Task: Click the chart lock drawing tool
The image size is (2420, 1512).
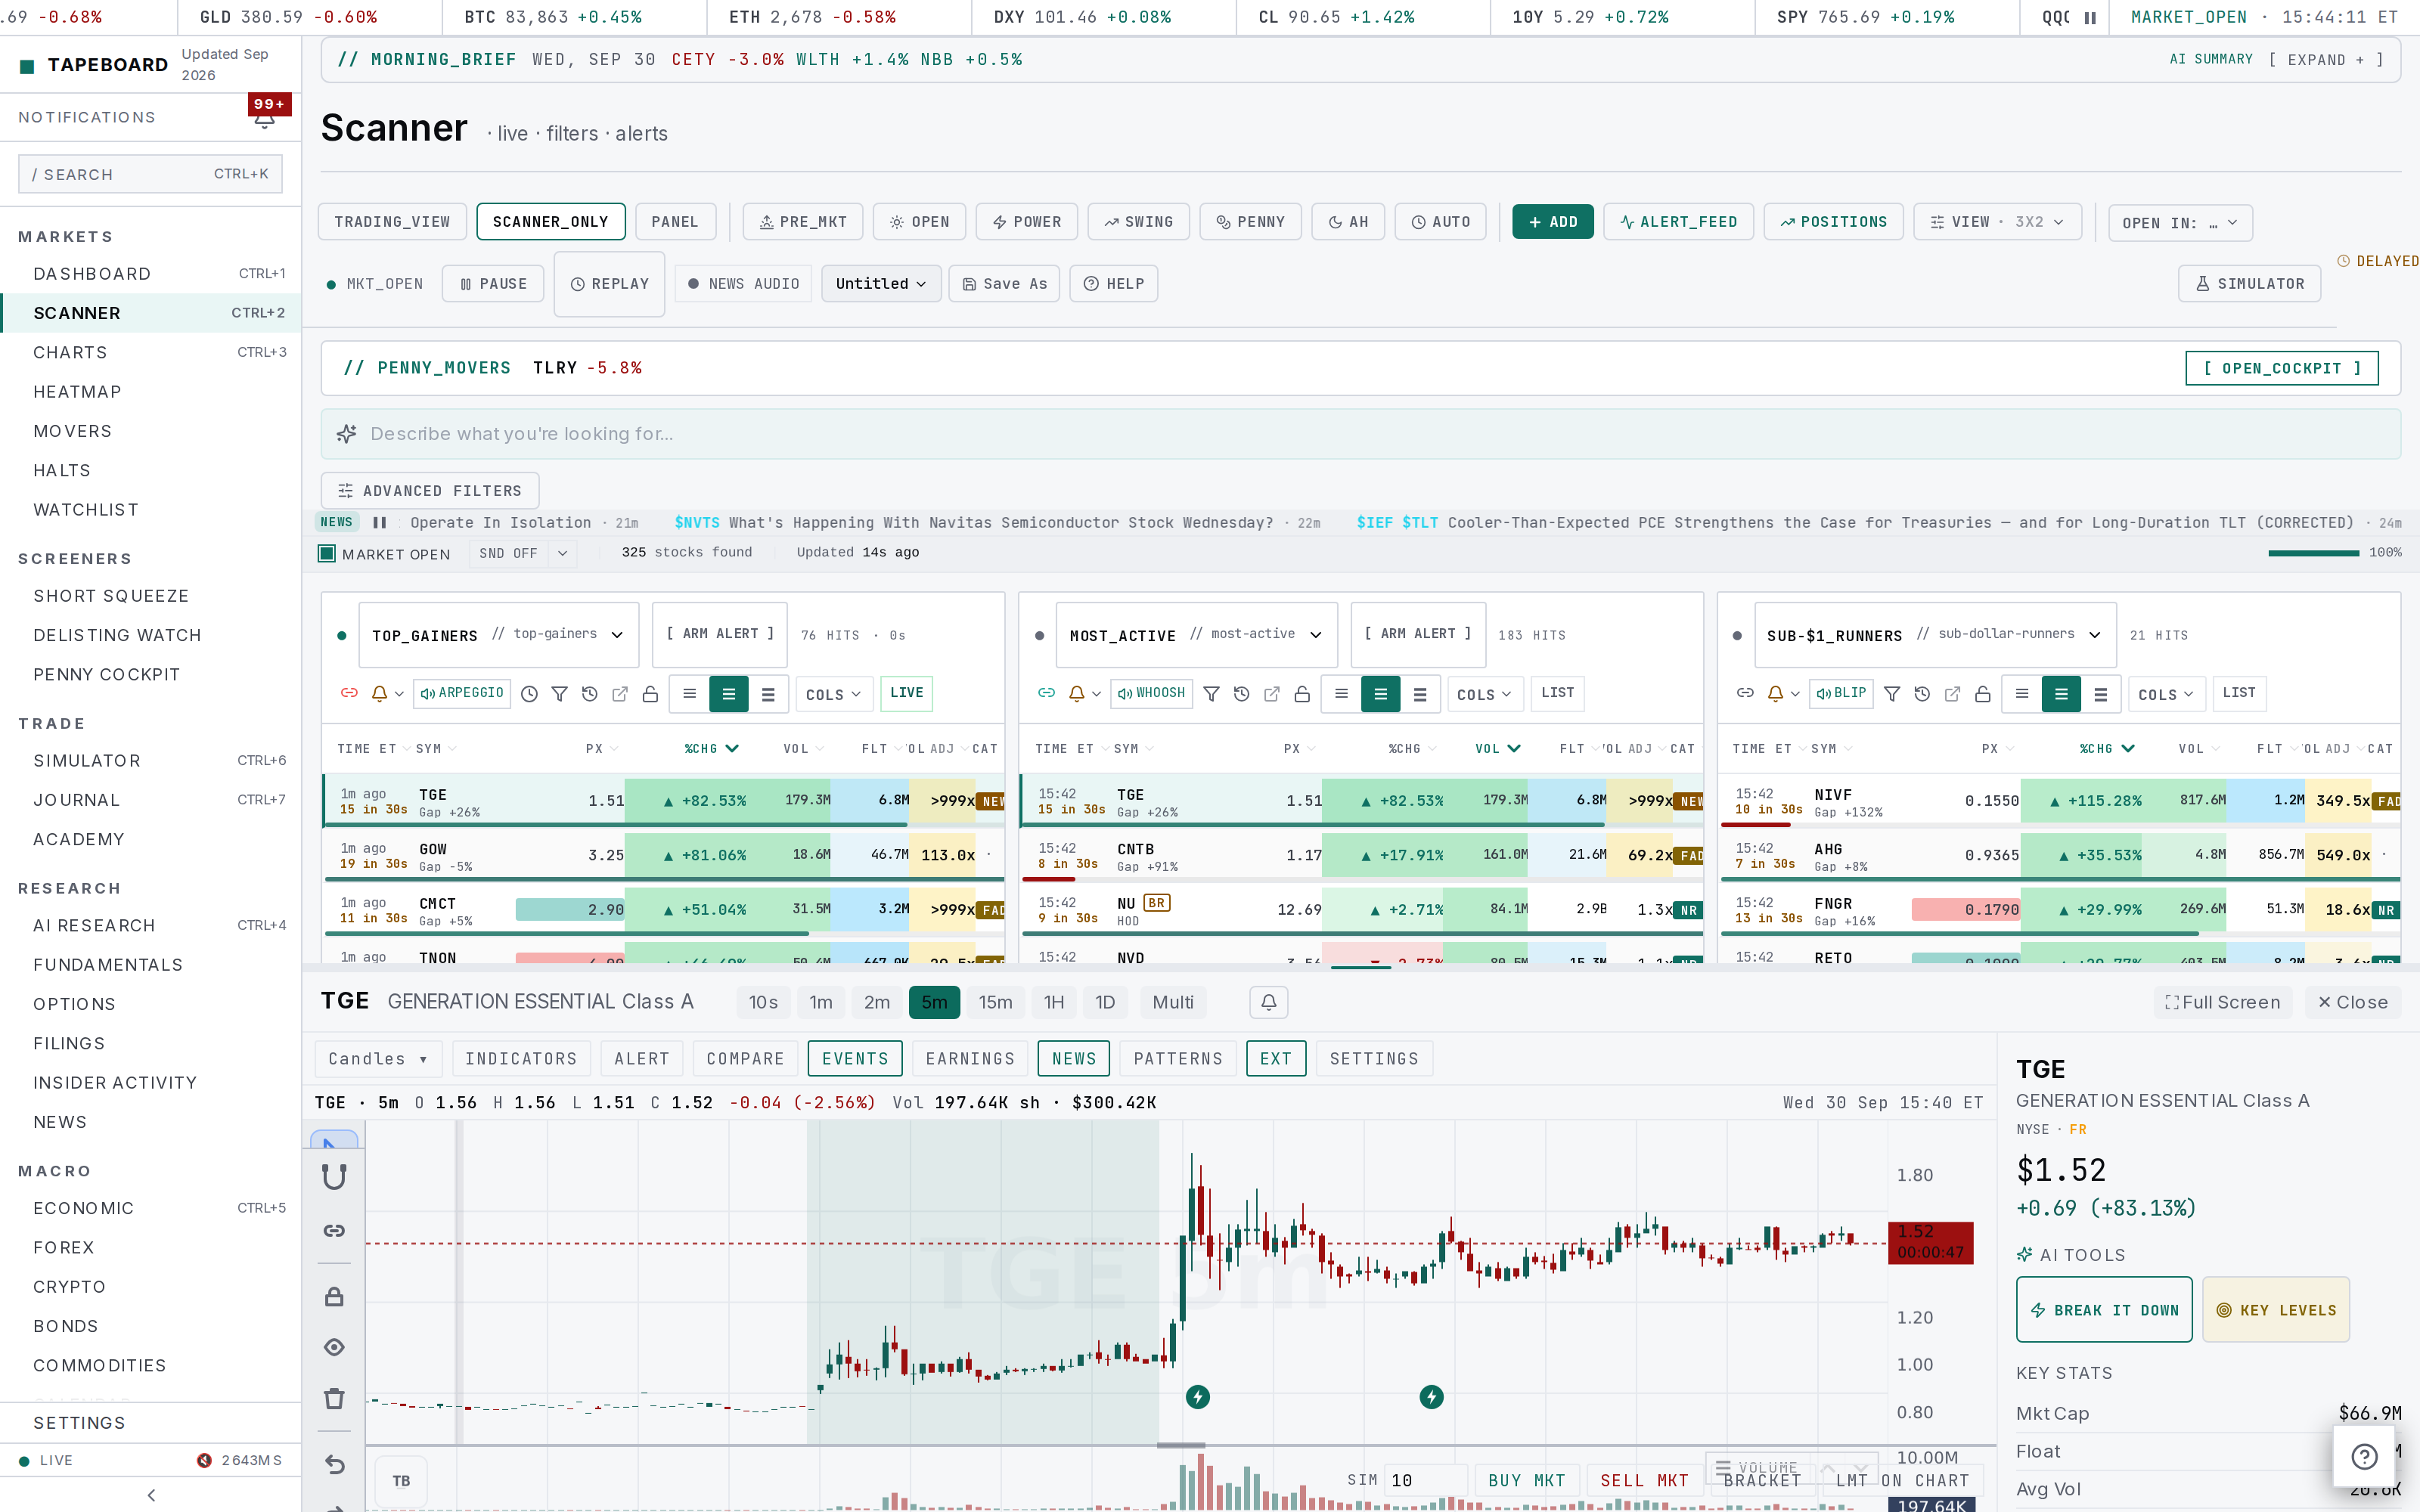Action: pyautogui.click(x=334, y=1297)
